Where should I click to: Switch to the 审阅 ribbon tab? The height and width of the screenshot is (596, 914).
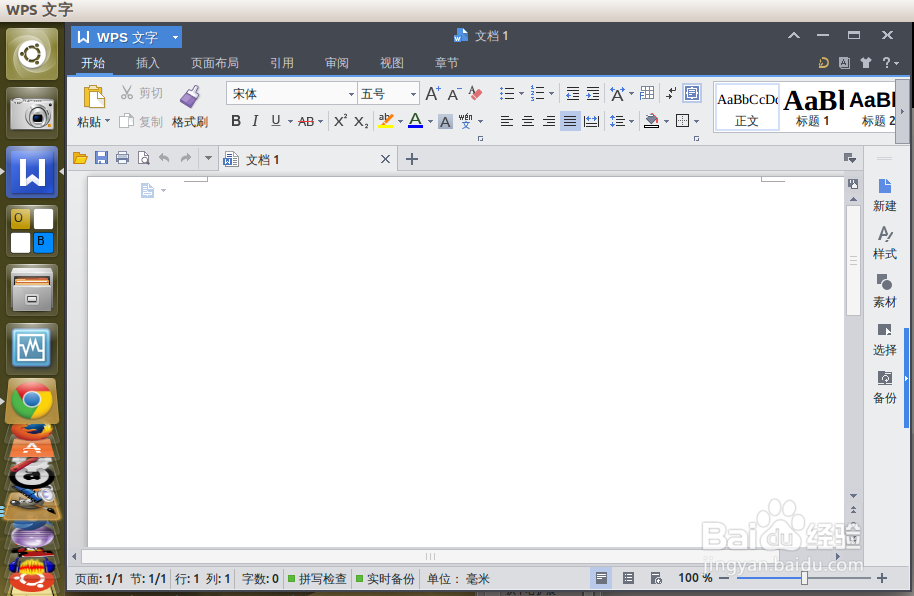pyautogui.click(x=336, y=63)
